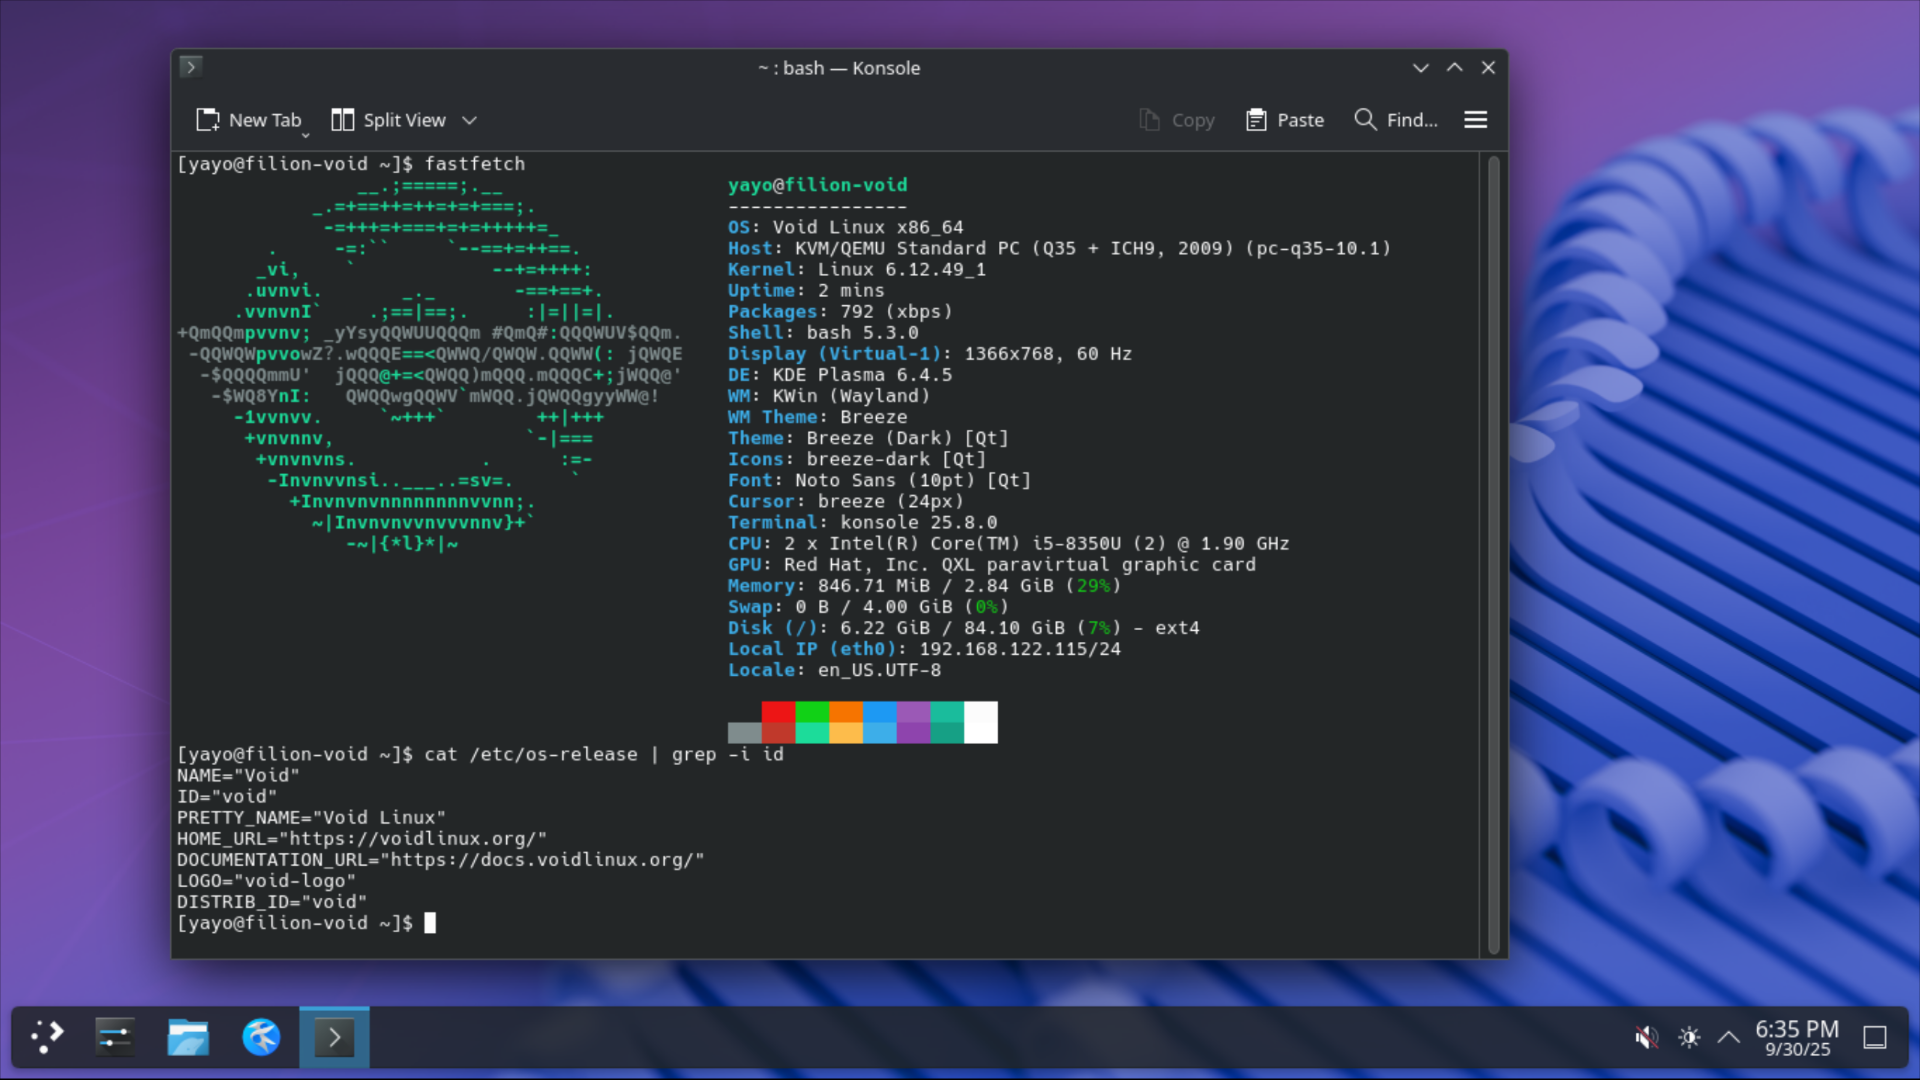Screen dimensions: 1920x1080
Task: Open Dolphin file manager from taskbar
Action: pos(188,1037)
